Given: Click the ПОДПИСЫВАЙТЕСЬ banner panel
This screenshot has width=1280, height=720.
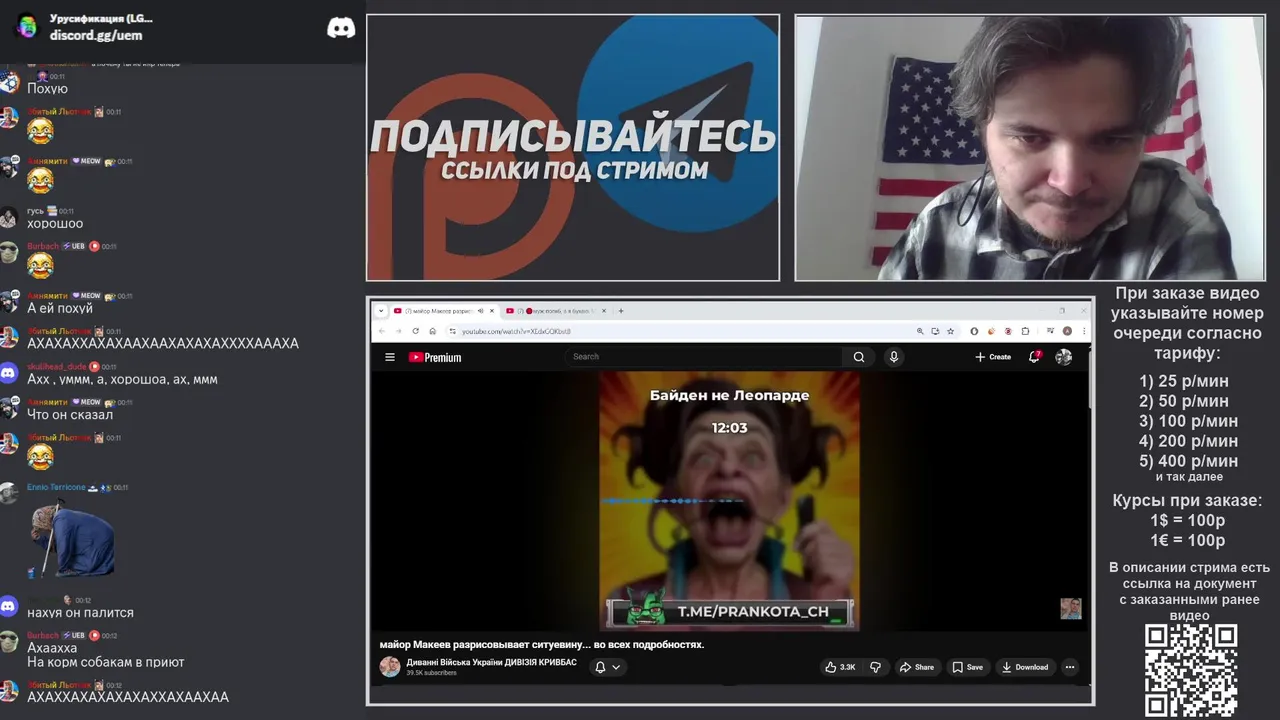Looking at the screenshot, I should (573, 148).
